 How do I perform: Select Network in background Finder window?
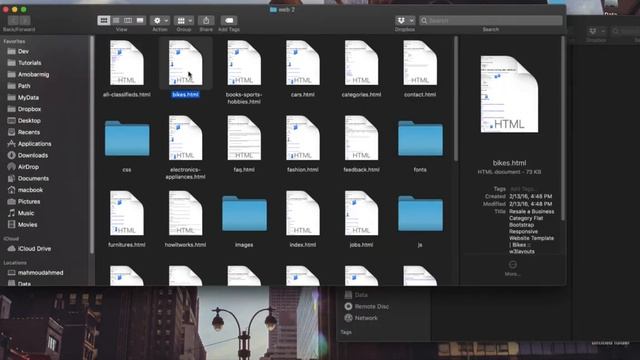coord(361,318)
